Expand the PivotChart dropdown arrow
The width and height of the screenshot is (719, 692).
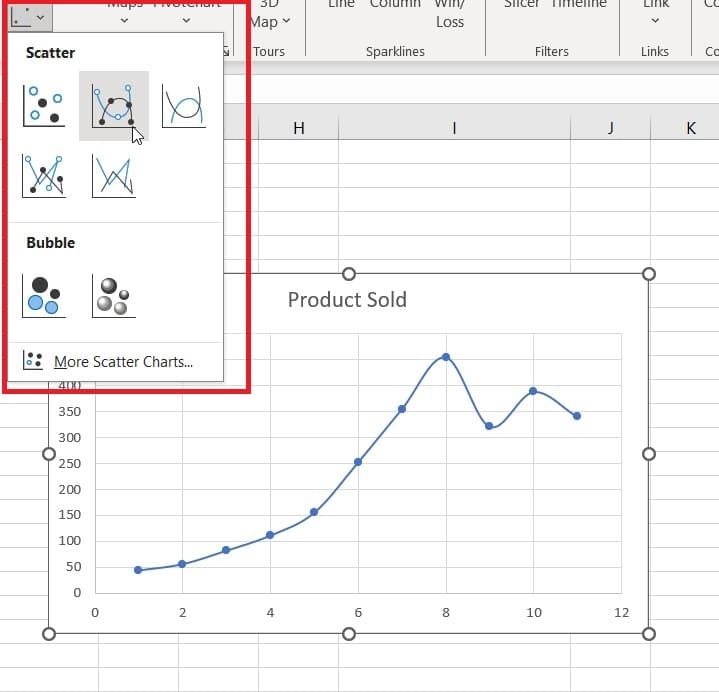click(x=186, y=21)
